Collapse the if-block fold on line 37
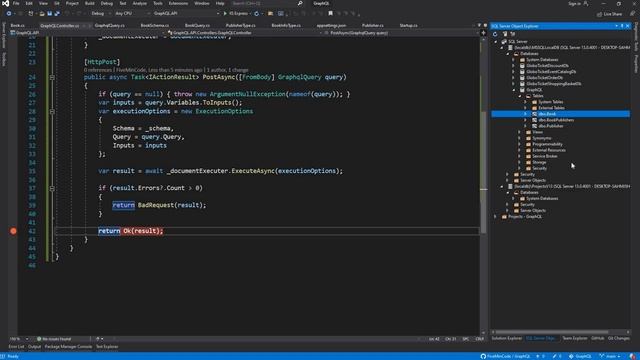Image resolution: width=640 pixels, height=360 pixels. pos(52,188)
